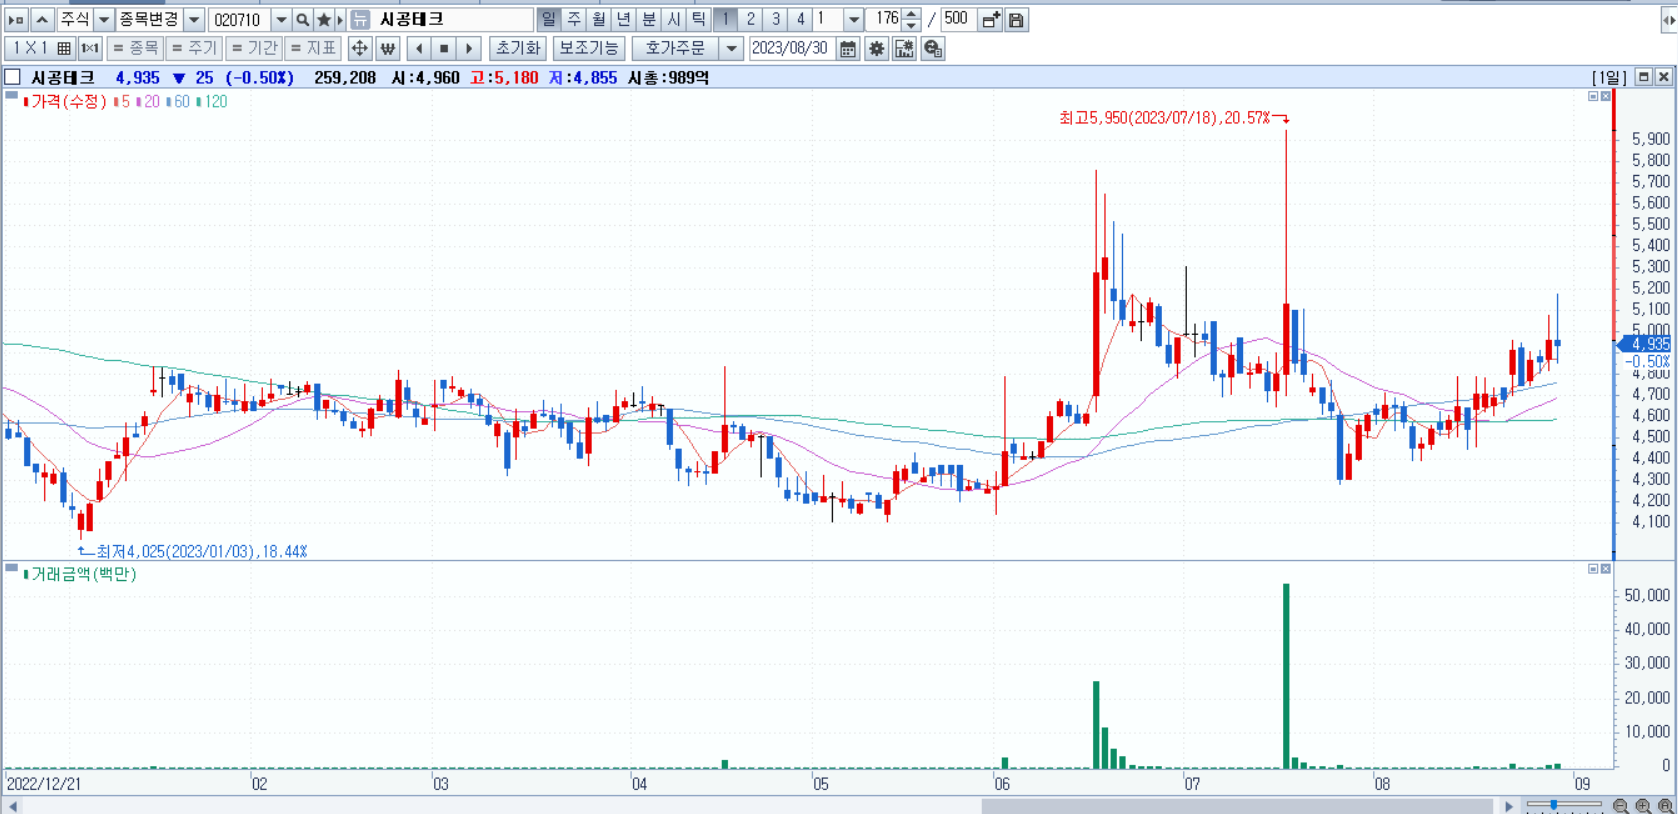Click the 호가주문 button
1678x814 pixels.
pos(676,48)
